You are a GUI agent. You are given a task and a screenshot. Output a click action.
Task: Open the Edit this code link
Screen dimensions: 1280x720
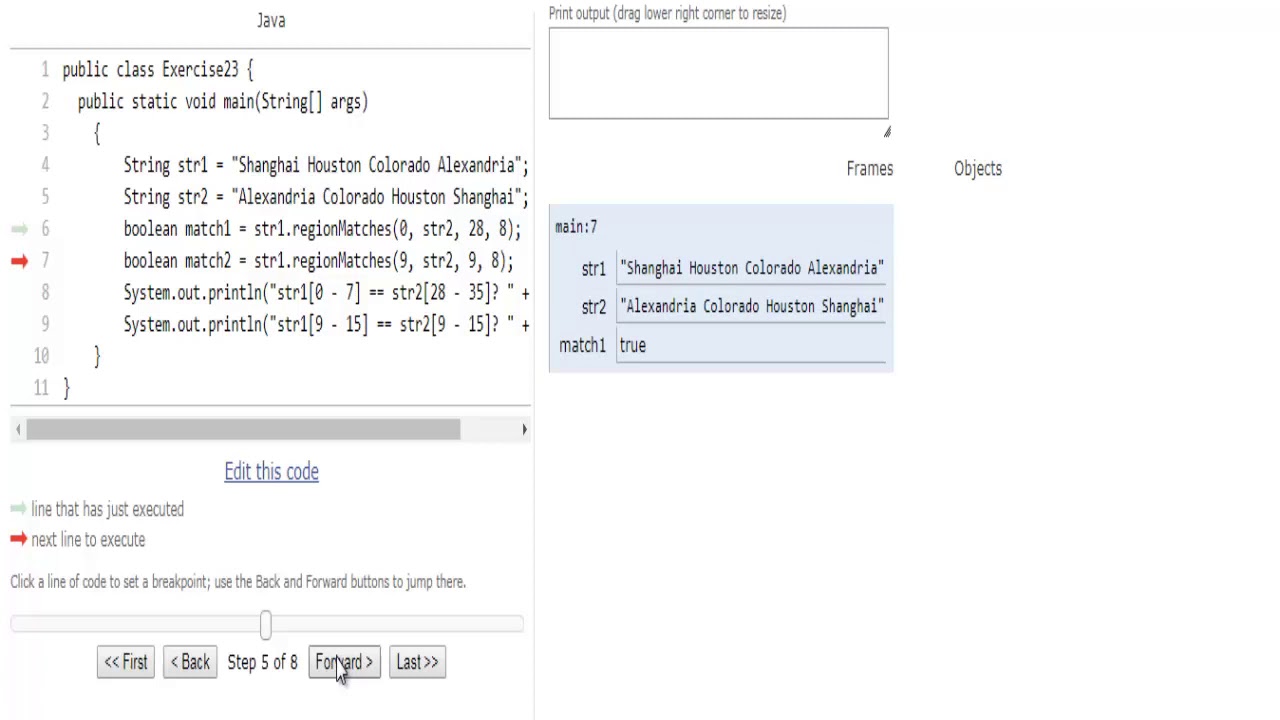271,472
